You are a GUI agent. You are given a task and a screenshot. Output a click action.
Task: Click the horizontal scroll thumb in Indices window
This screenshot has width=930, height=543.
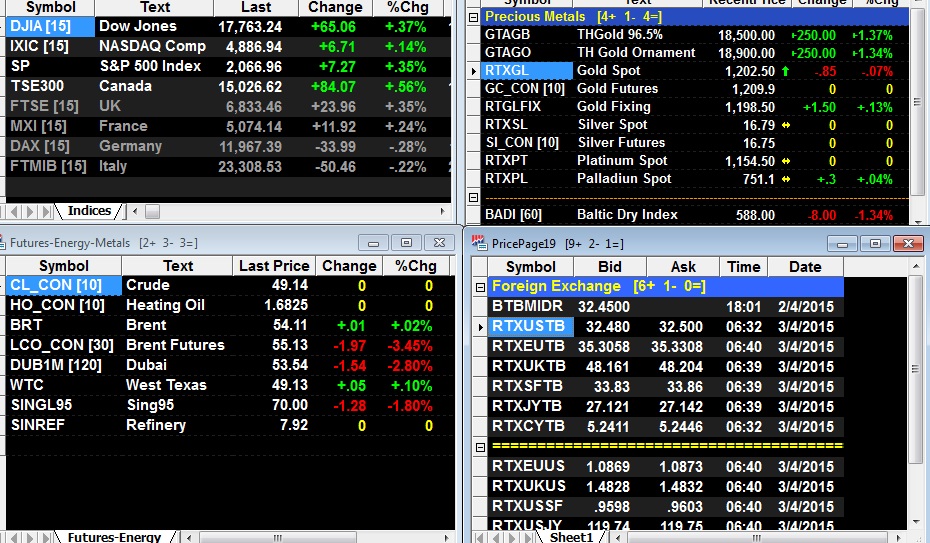coord(152,211)
